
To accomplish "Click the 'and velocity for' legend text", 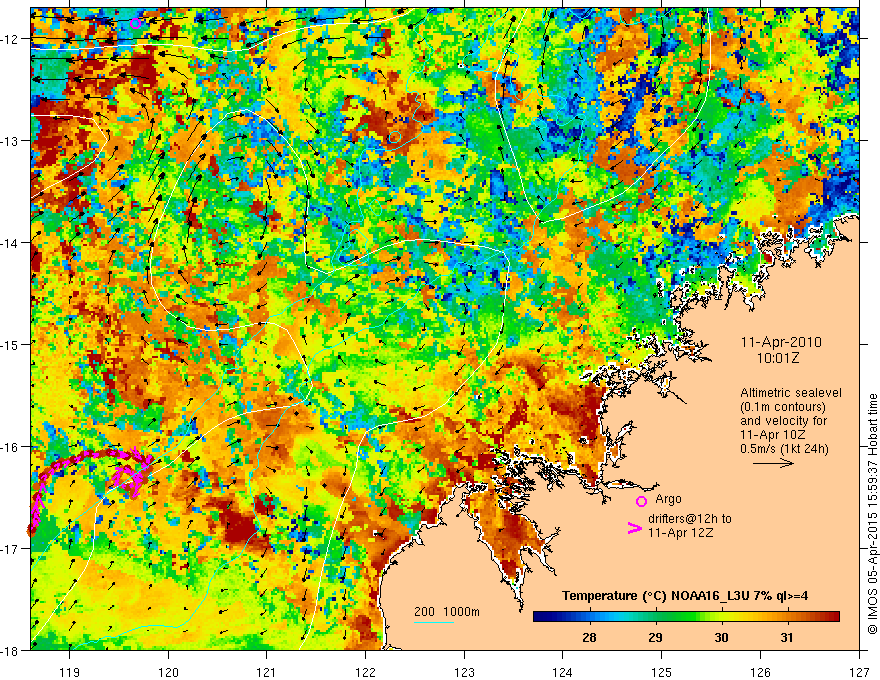I will 783,421.
